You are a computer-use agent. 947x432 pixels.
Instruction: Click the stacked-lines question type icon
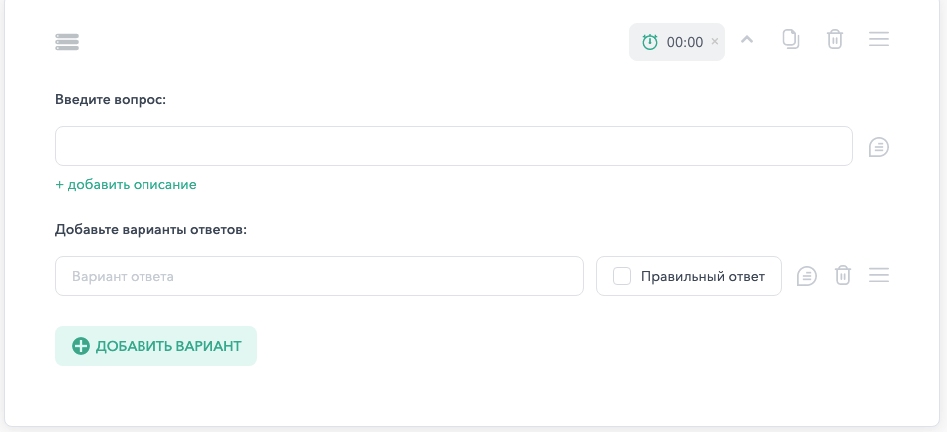point(67,42)
